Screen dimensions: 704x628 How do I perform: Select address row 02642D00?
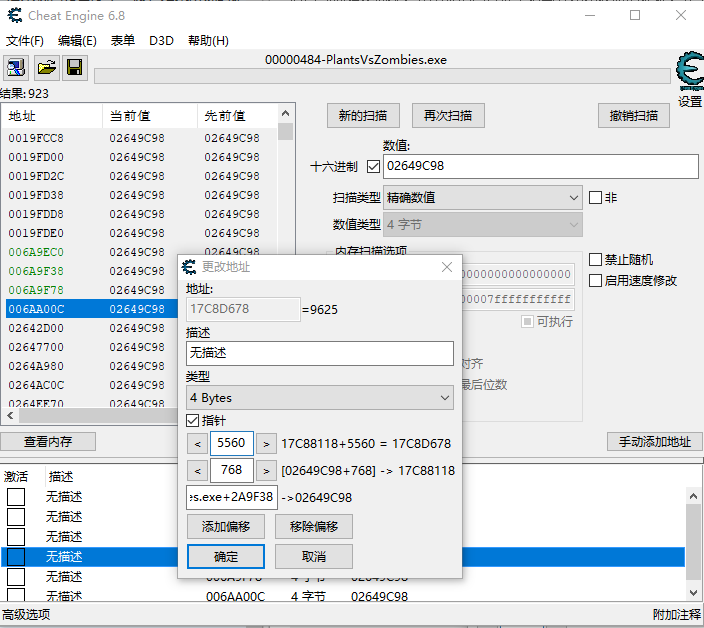click(92, 328)
